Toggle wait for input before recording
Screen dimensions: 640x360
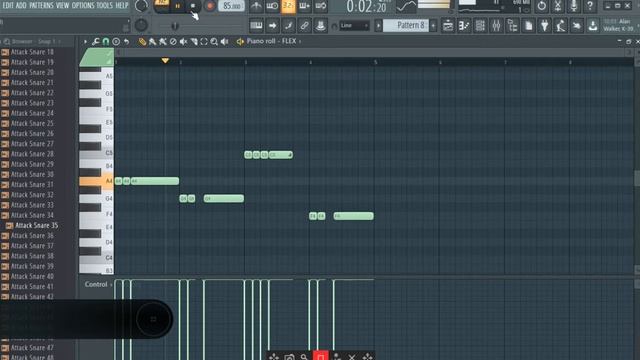point(272,6)
